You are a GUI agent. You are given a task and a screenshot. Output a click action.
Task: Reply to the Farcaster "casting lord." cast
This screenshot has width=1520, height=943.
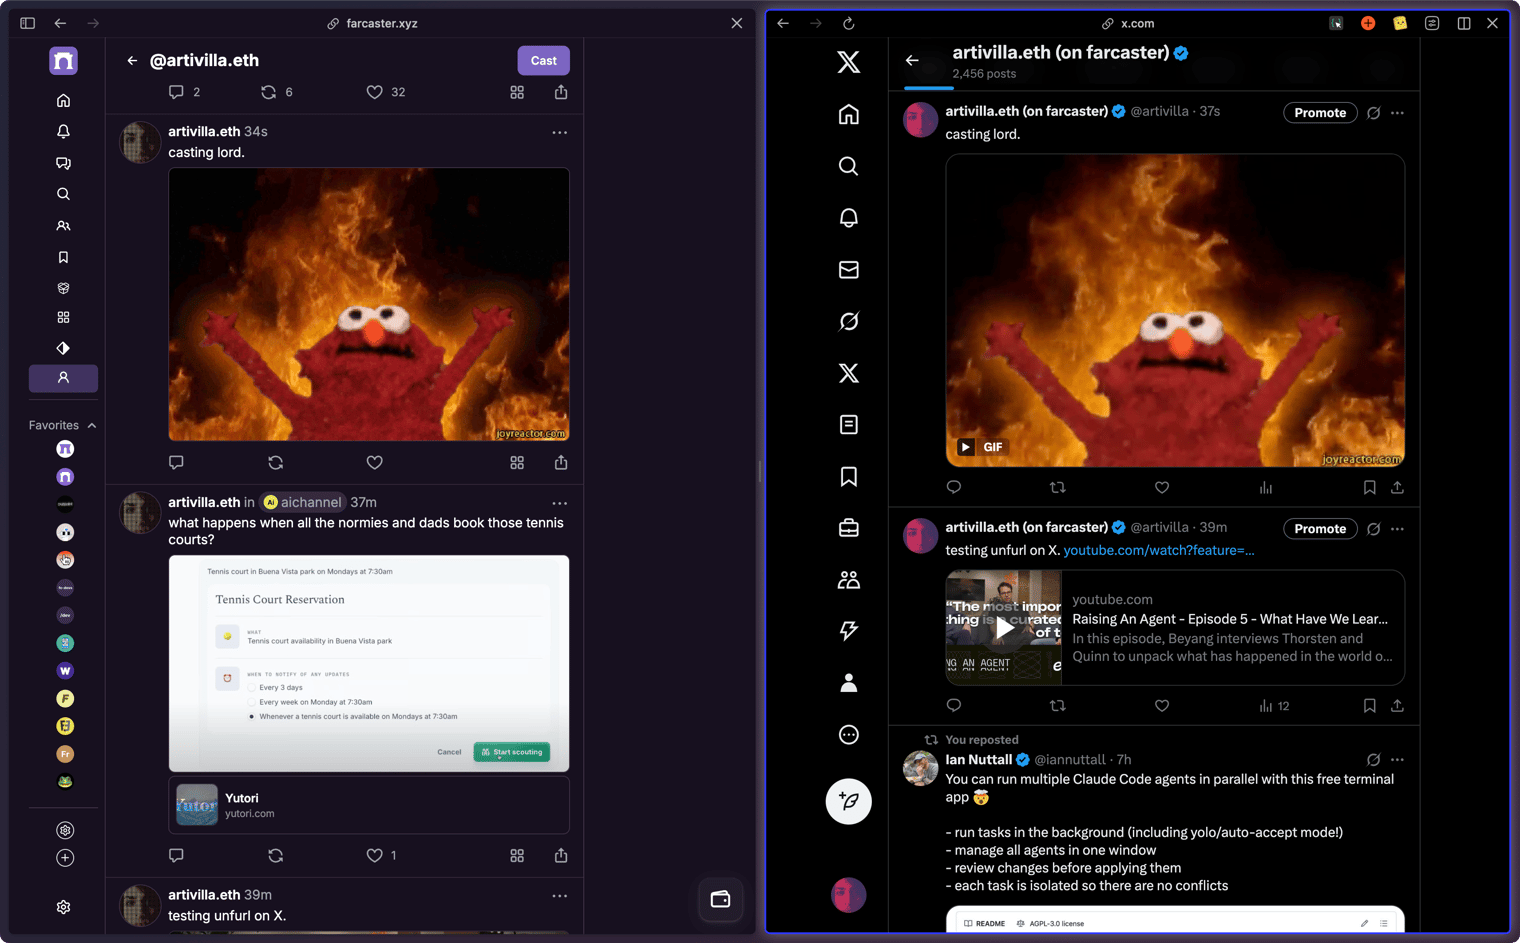coord(176,462)
